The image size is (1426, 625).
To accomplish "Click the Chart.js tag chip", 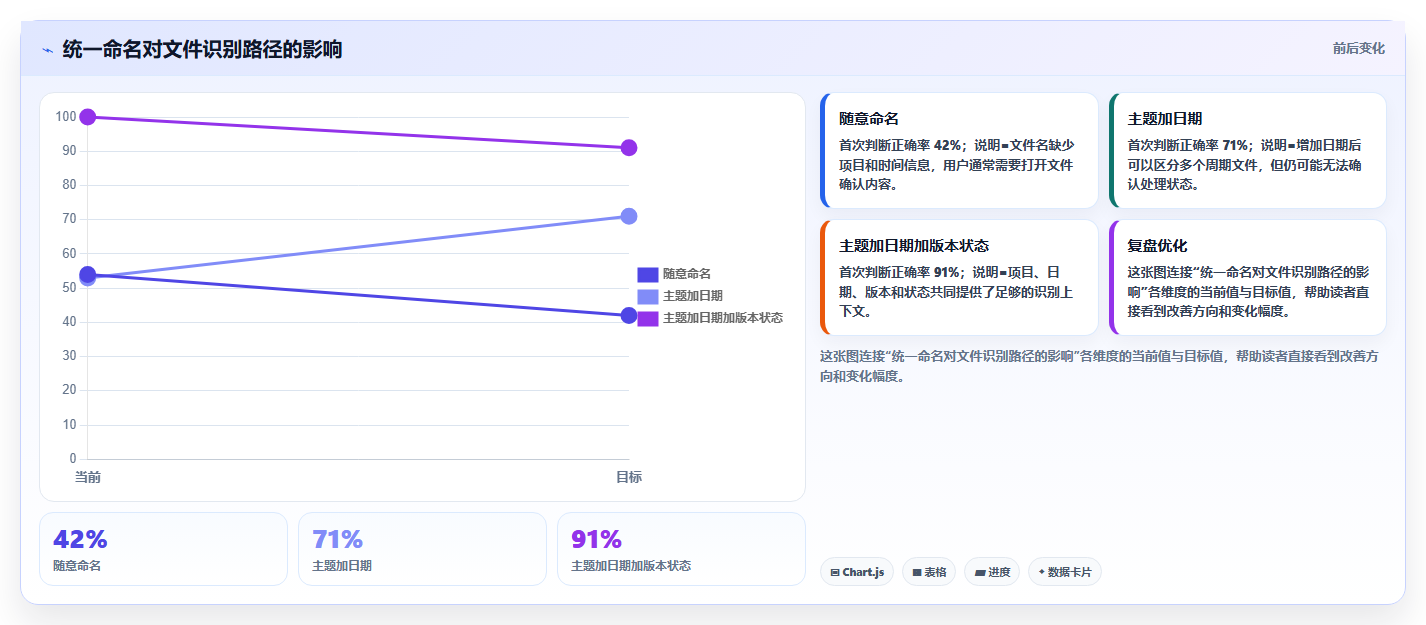I will 857,572.
